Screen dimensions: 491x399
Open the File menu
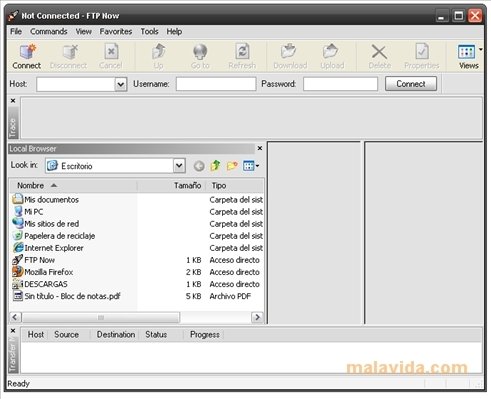coord(16,32)
